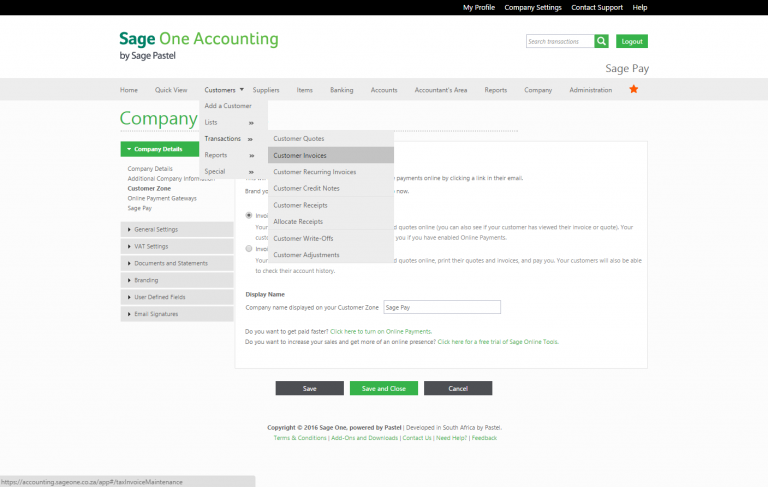This screenshot has width=768, height=487.
Task: Open Need Help? footer link
Action: tap(452, 438)
